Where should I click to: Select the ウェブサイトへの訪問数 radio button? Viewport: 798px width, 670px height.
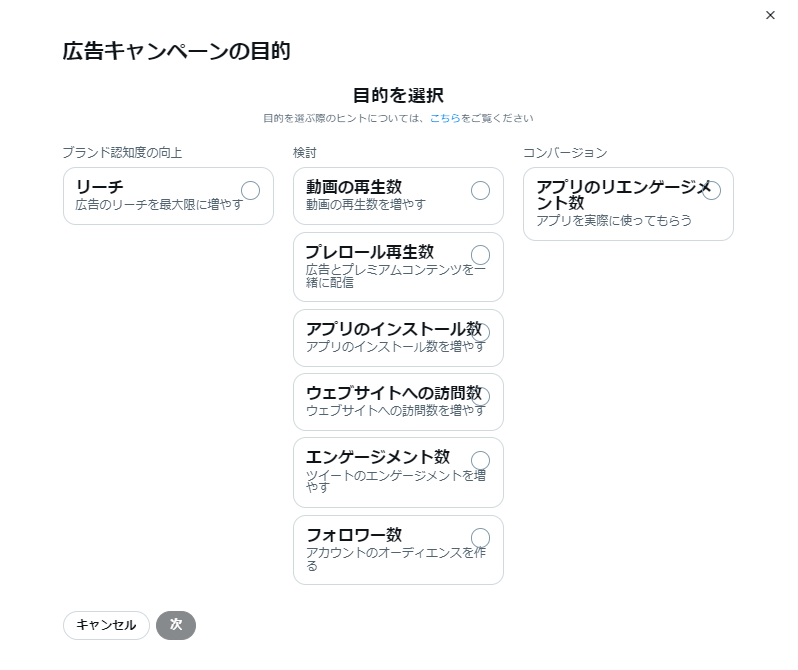click(x=480, y=397)
